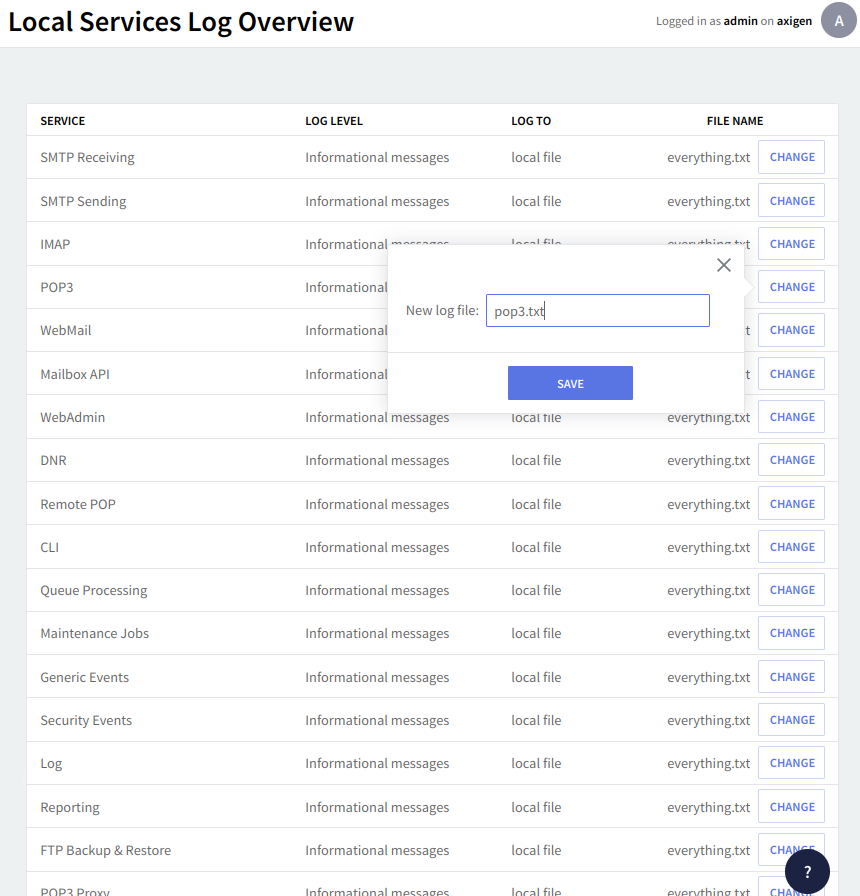Change the Reporting log file
The image size is (860, 896).
(x=791, y=807)
